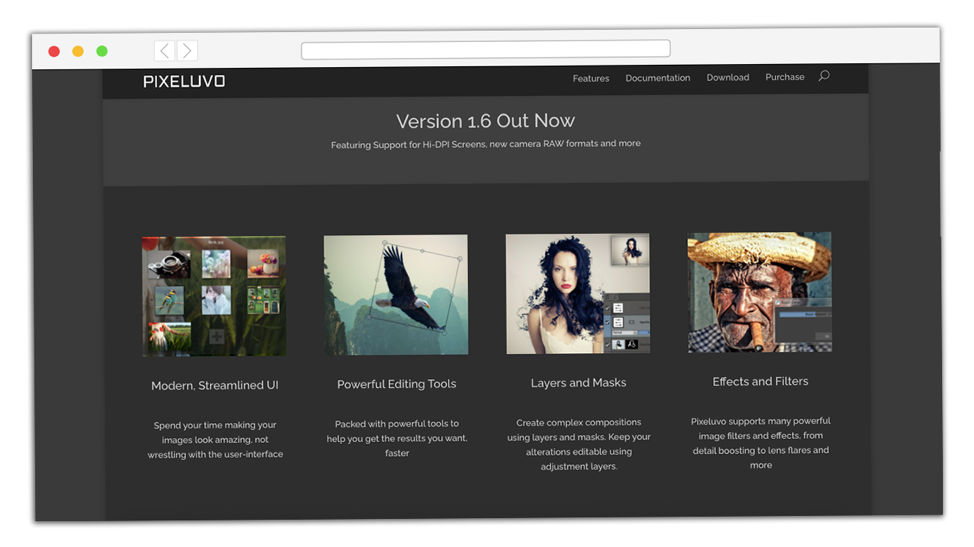Click the search magnifier icon in navigation
This screenshot has height=547, width=974.
[824, 76]
